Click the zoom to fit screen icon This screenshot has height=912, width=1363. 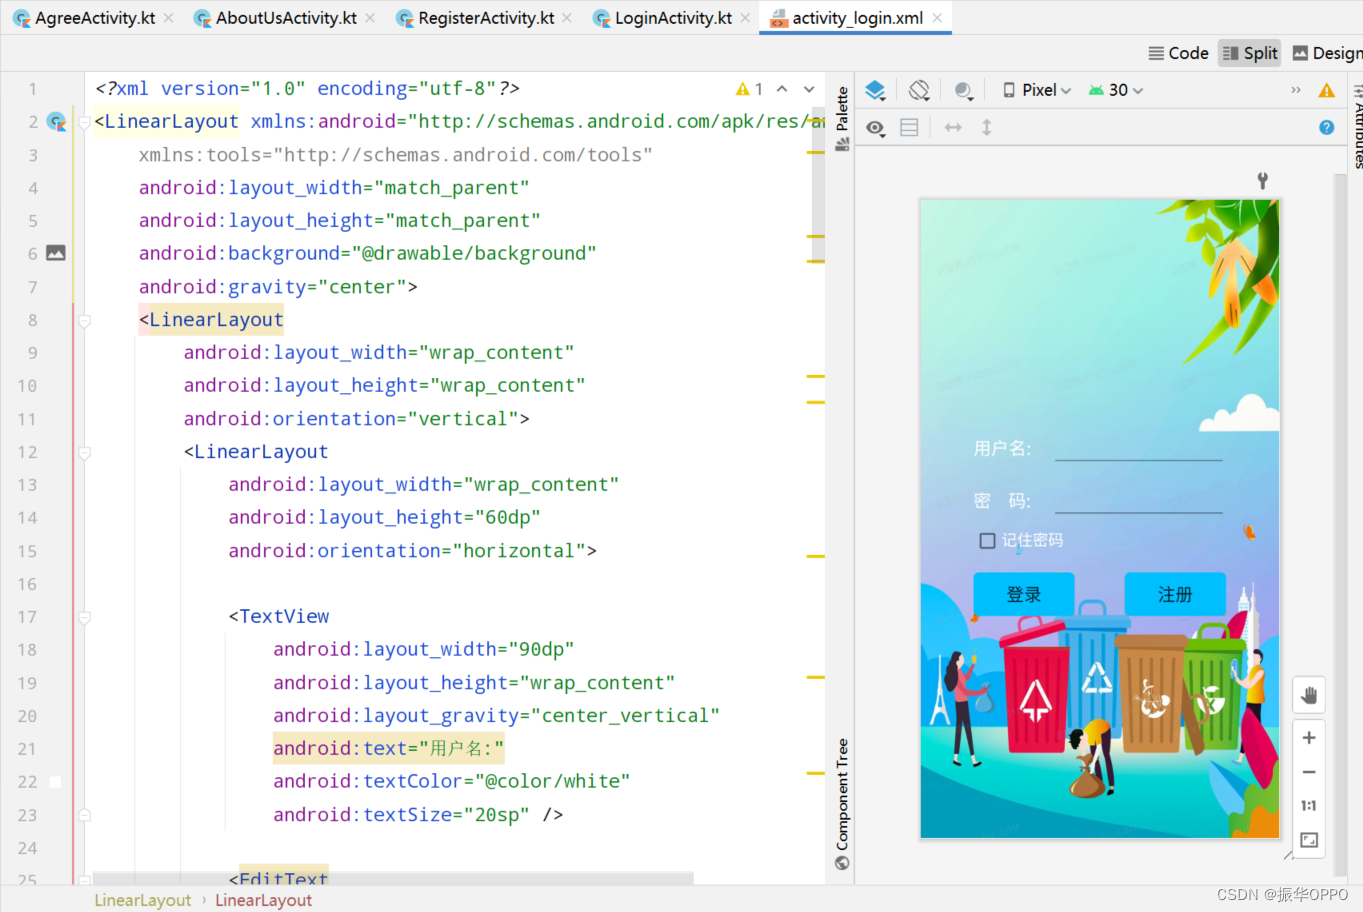[1309, 840]
